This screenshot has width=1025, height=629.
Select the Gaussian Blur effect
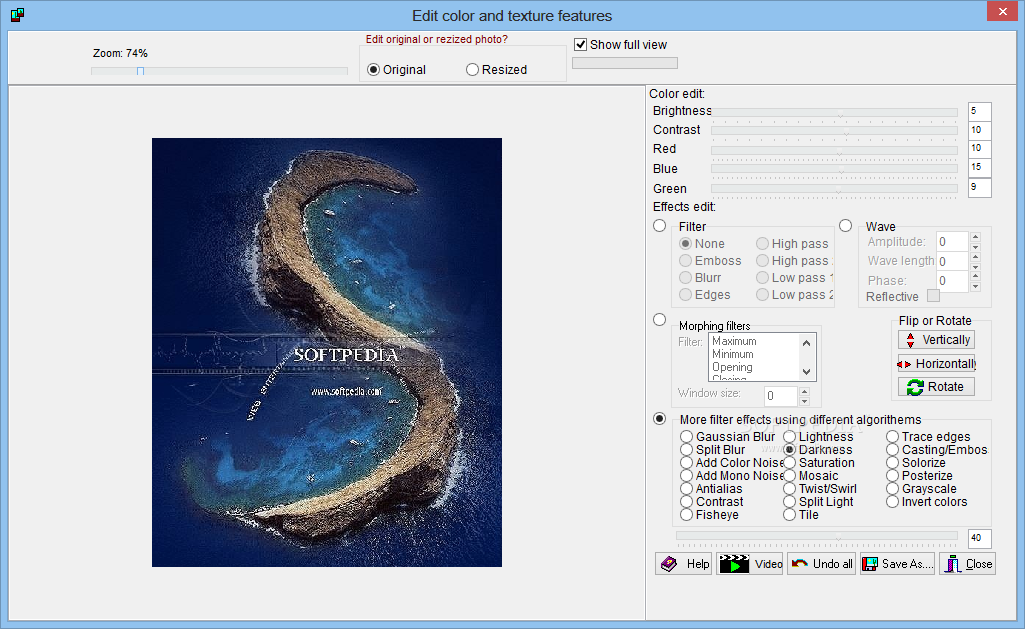tap(686, 436)
